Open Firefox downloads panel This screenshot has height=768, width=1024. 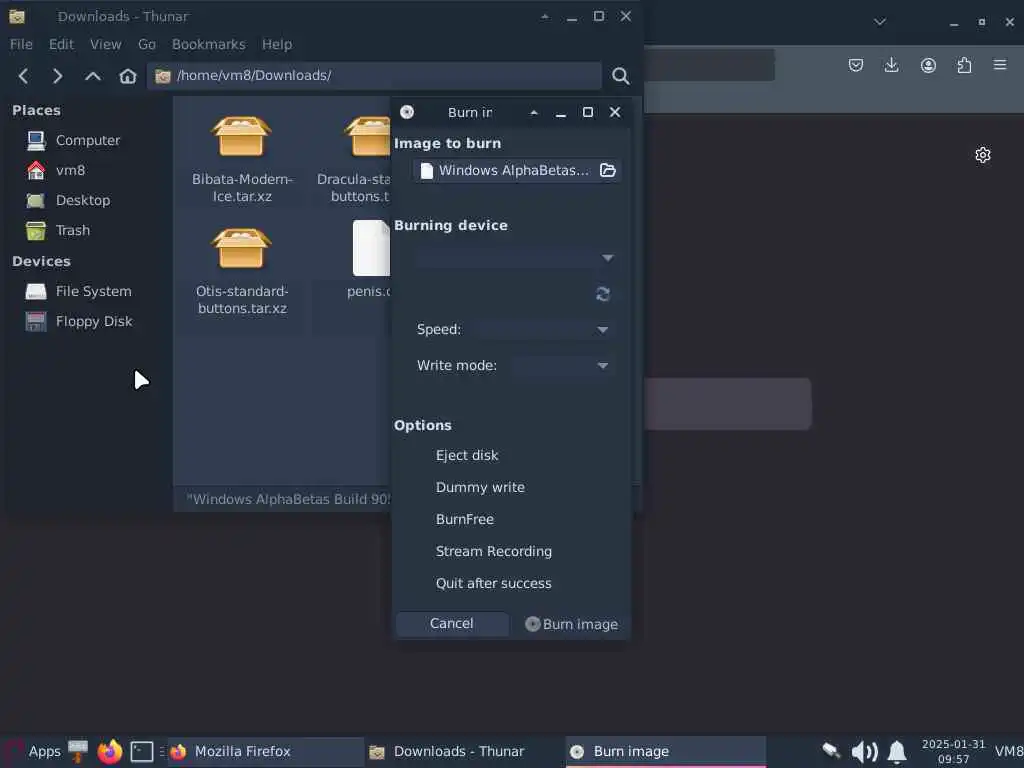pyautogui.click(x=891, y=65)
